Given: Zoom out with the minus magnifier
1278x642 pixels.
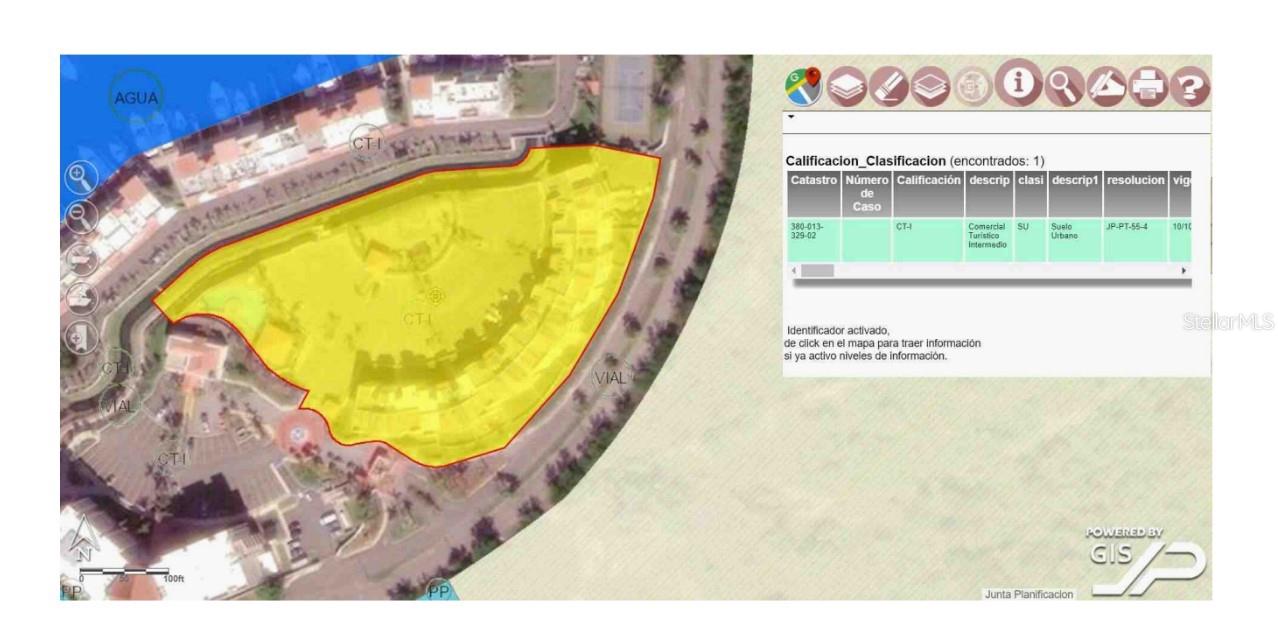Looking at the screenshot, I should tap(81, 216).
